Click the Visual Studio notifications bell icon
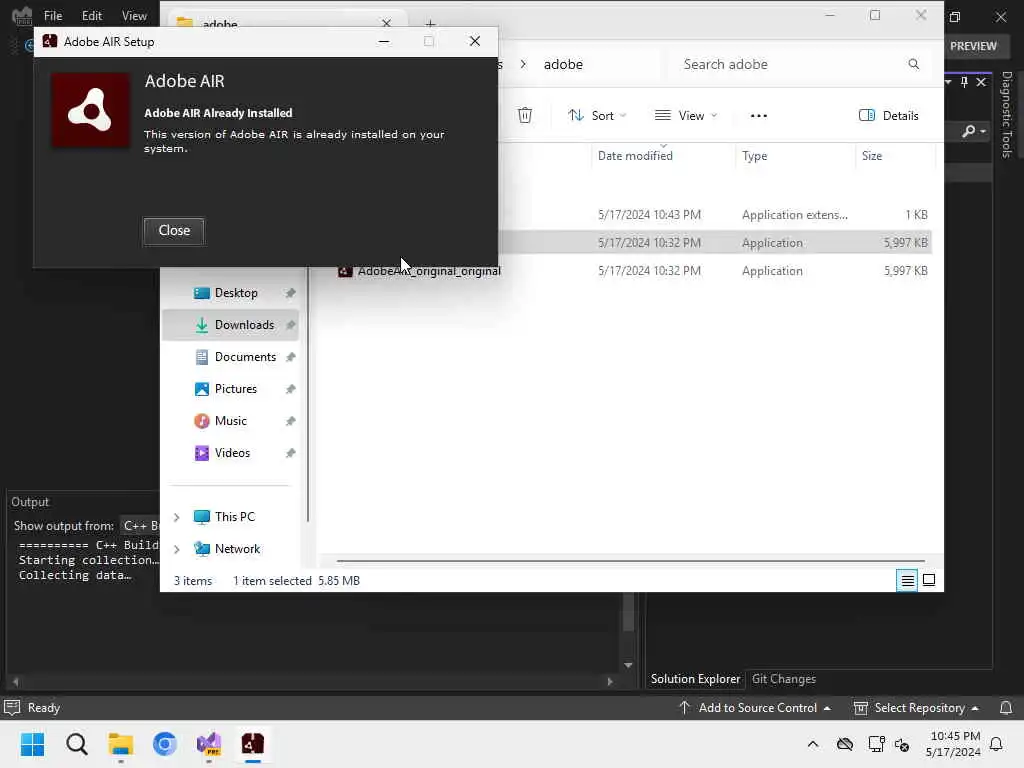This screenshot has height=768, width=1024. click(1006, 708)
